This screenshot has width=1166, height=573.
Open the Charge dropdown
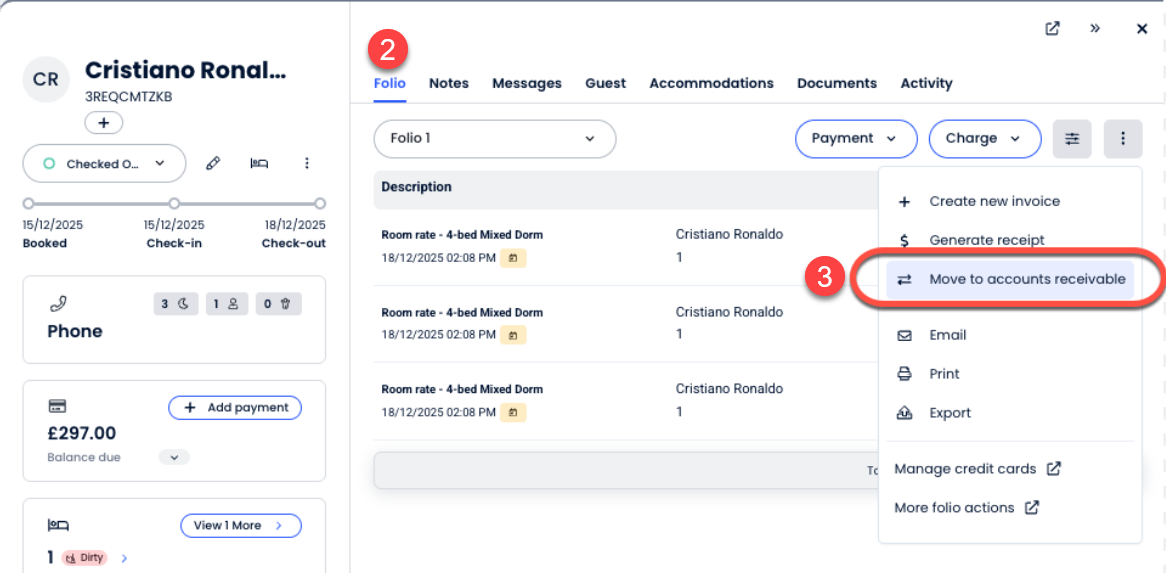click(x=983, y=139)
